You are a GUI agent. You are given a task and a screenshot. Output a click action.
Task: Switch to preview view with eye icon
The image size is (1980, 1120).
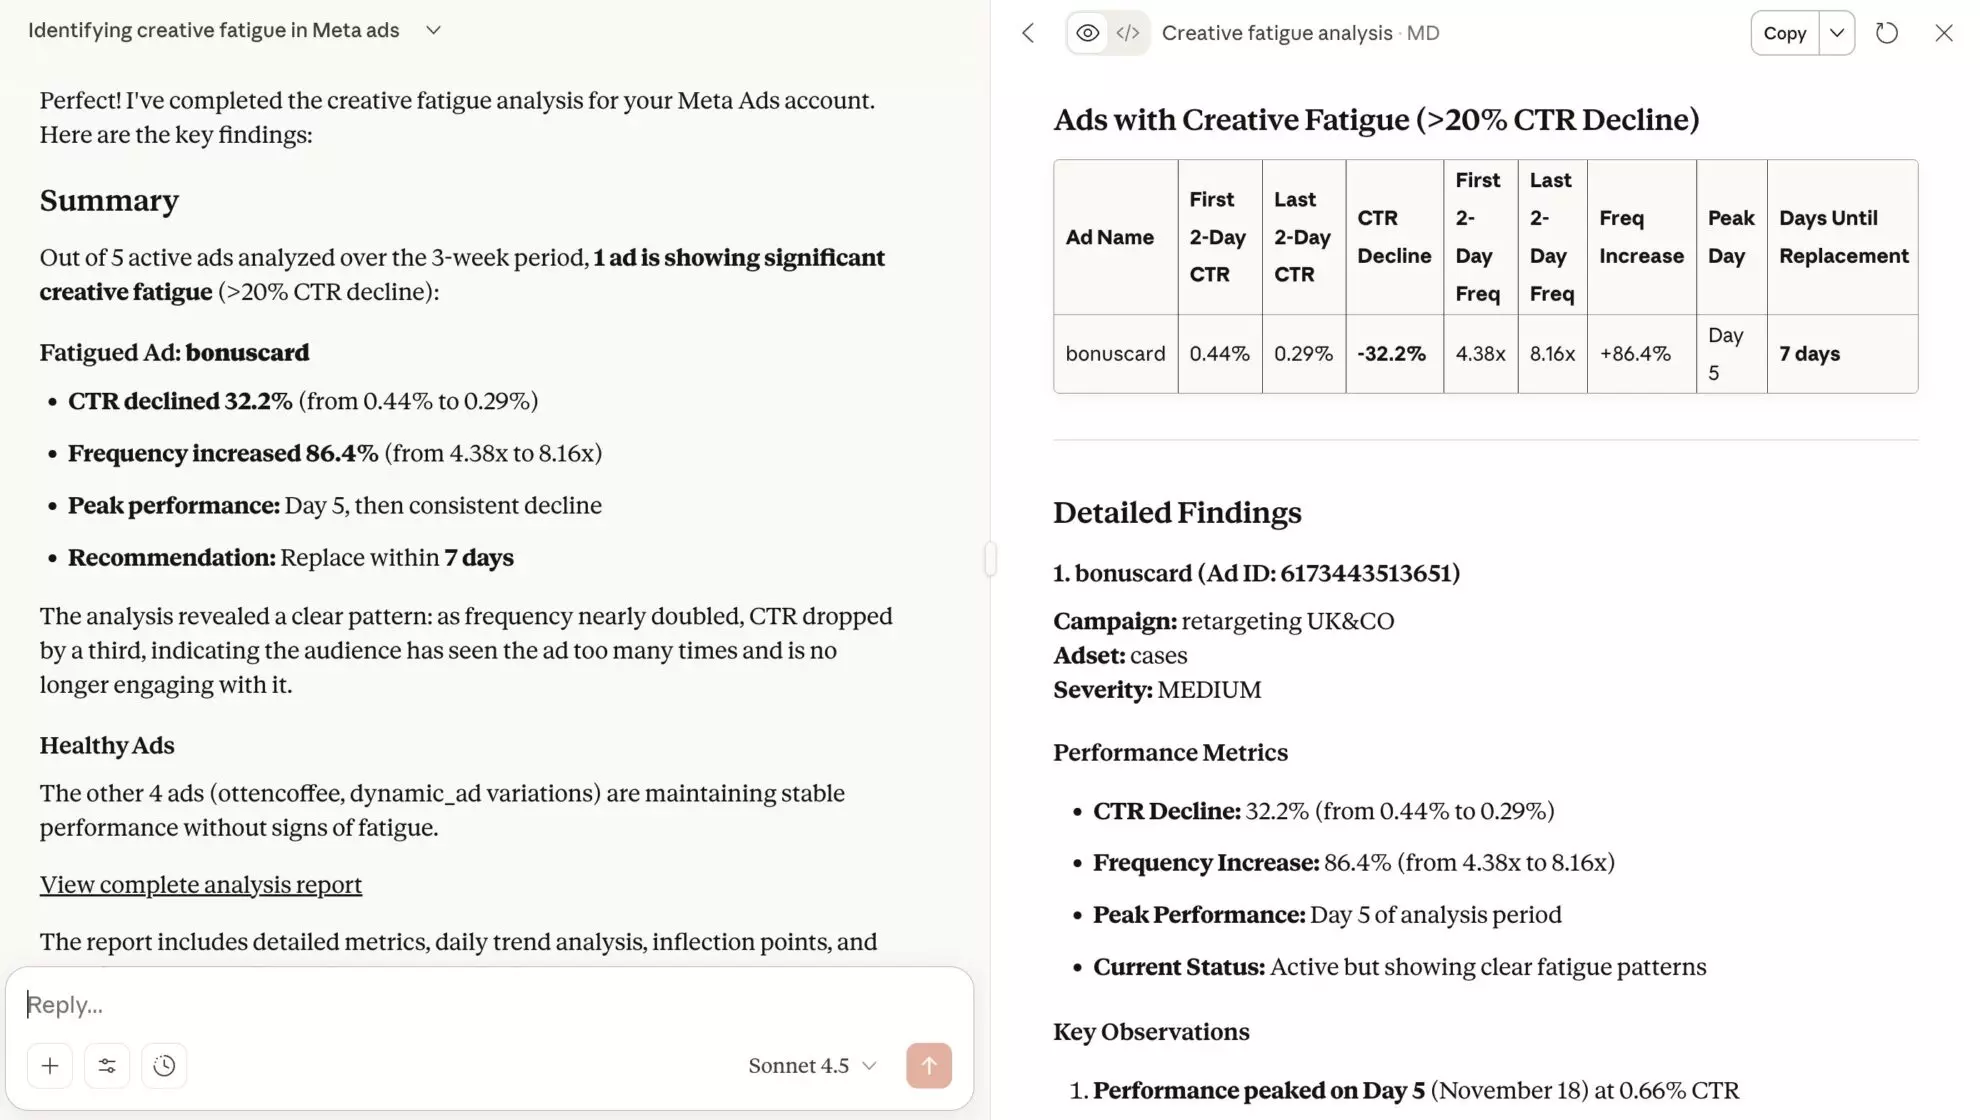pyautogui.click(x=1087, y=33)
